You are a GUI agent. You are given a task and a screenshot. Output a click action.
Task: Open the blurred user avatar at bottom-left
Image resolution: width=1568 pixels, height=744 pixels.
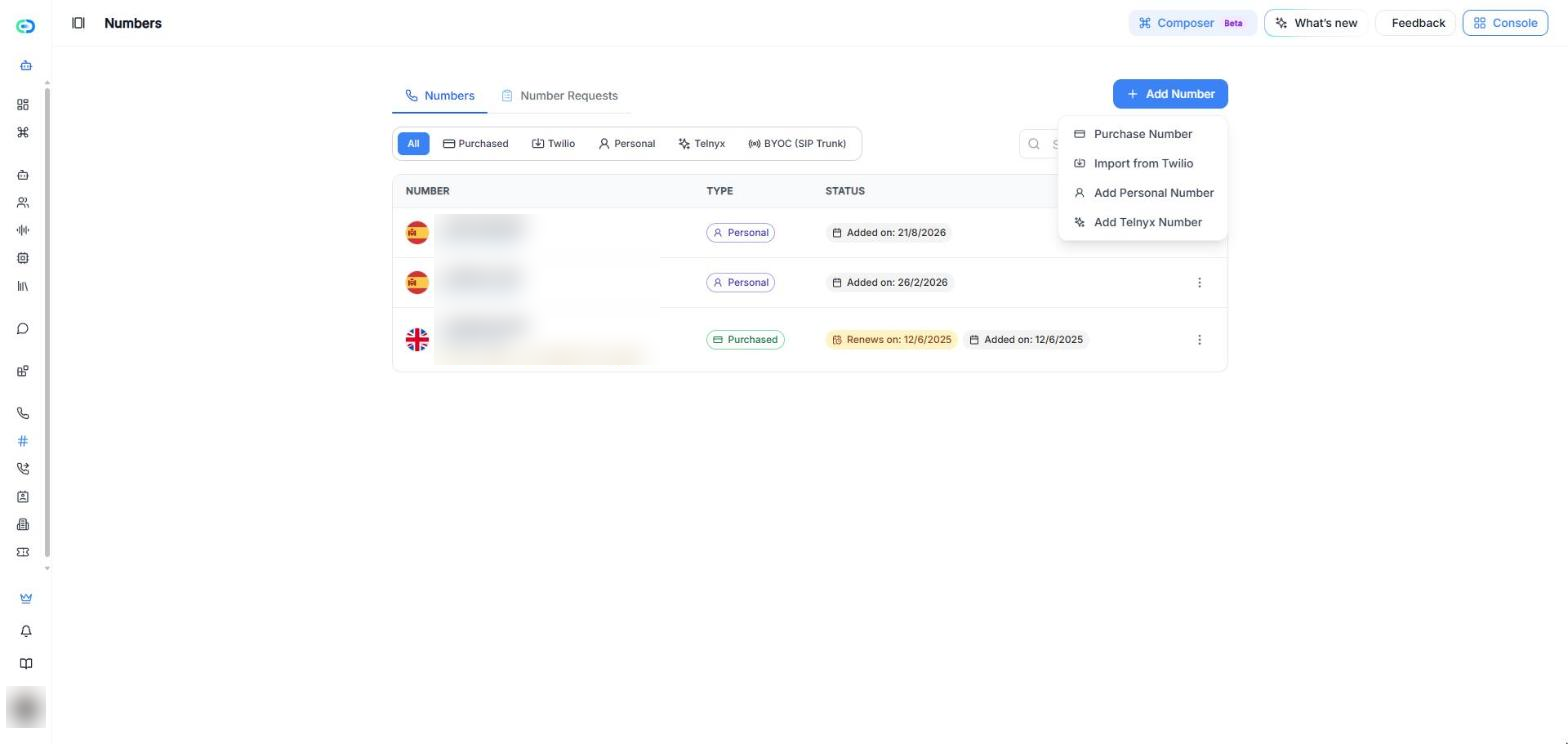26,708
